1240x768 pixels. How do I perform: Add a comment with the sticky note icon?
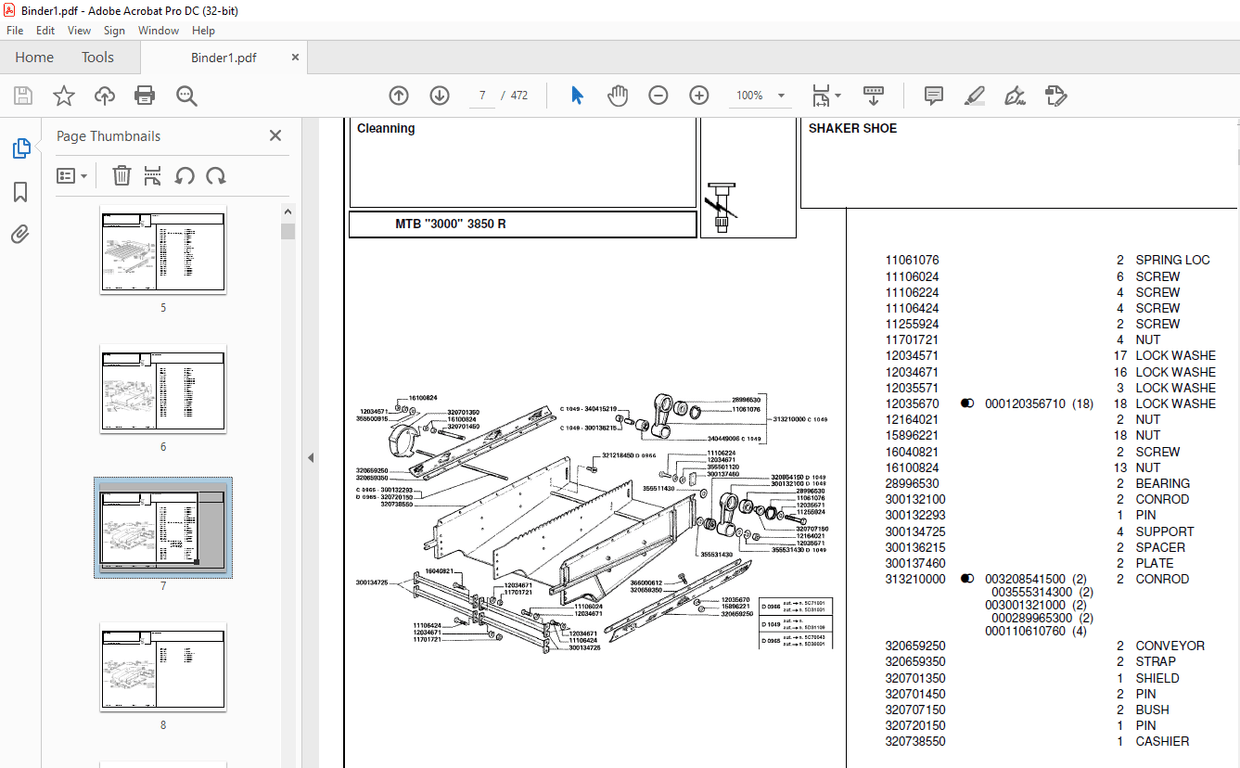coord(934,95)
